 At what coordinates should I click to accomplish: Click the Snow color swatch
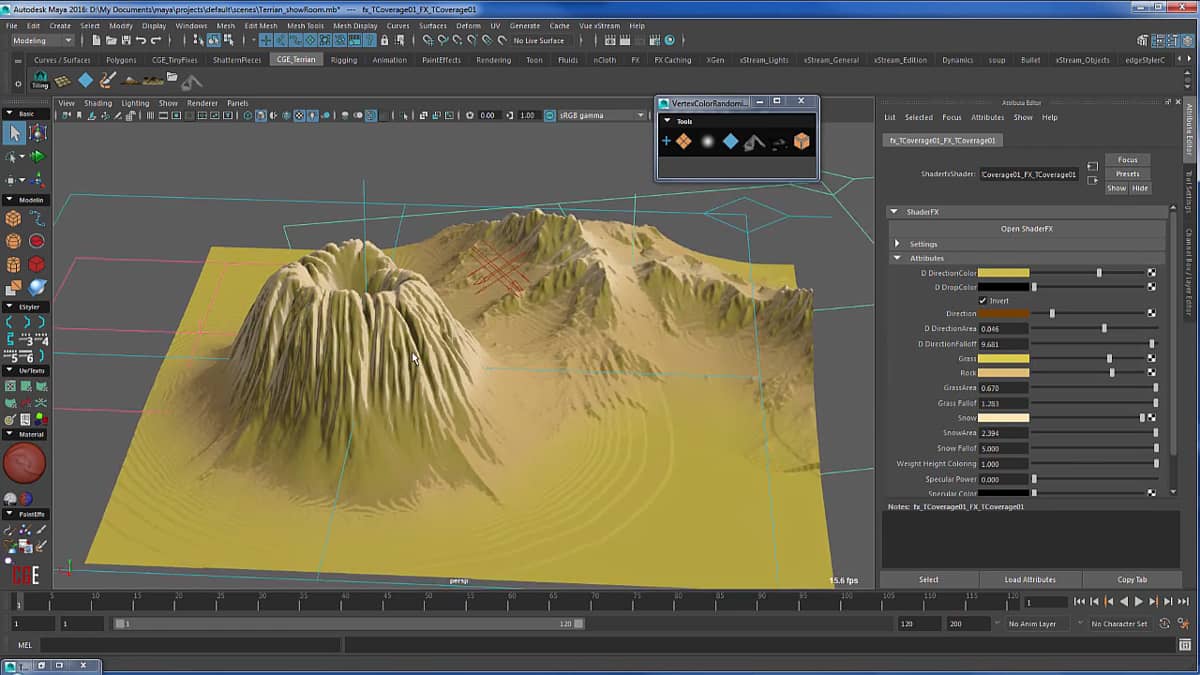coord(1003,418)
